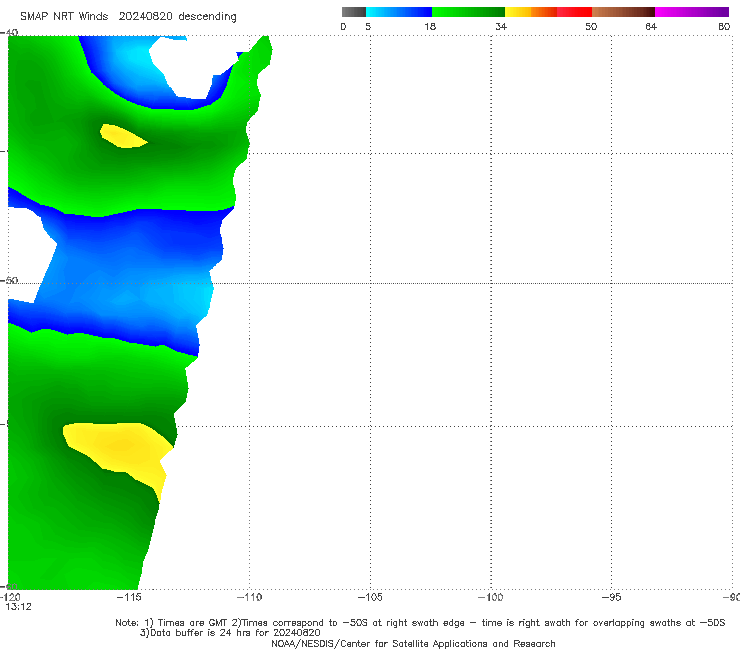
Task: Click the longitude label "-105"
Action: pyautogui.click(x=370, y=598)
